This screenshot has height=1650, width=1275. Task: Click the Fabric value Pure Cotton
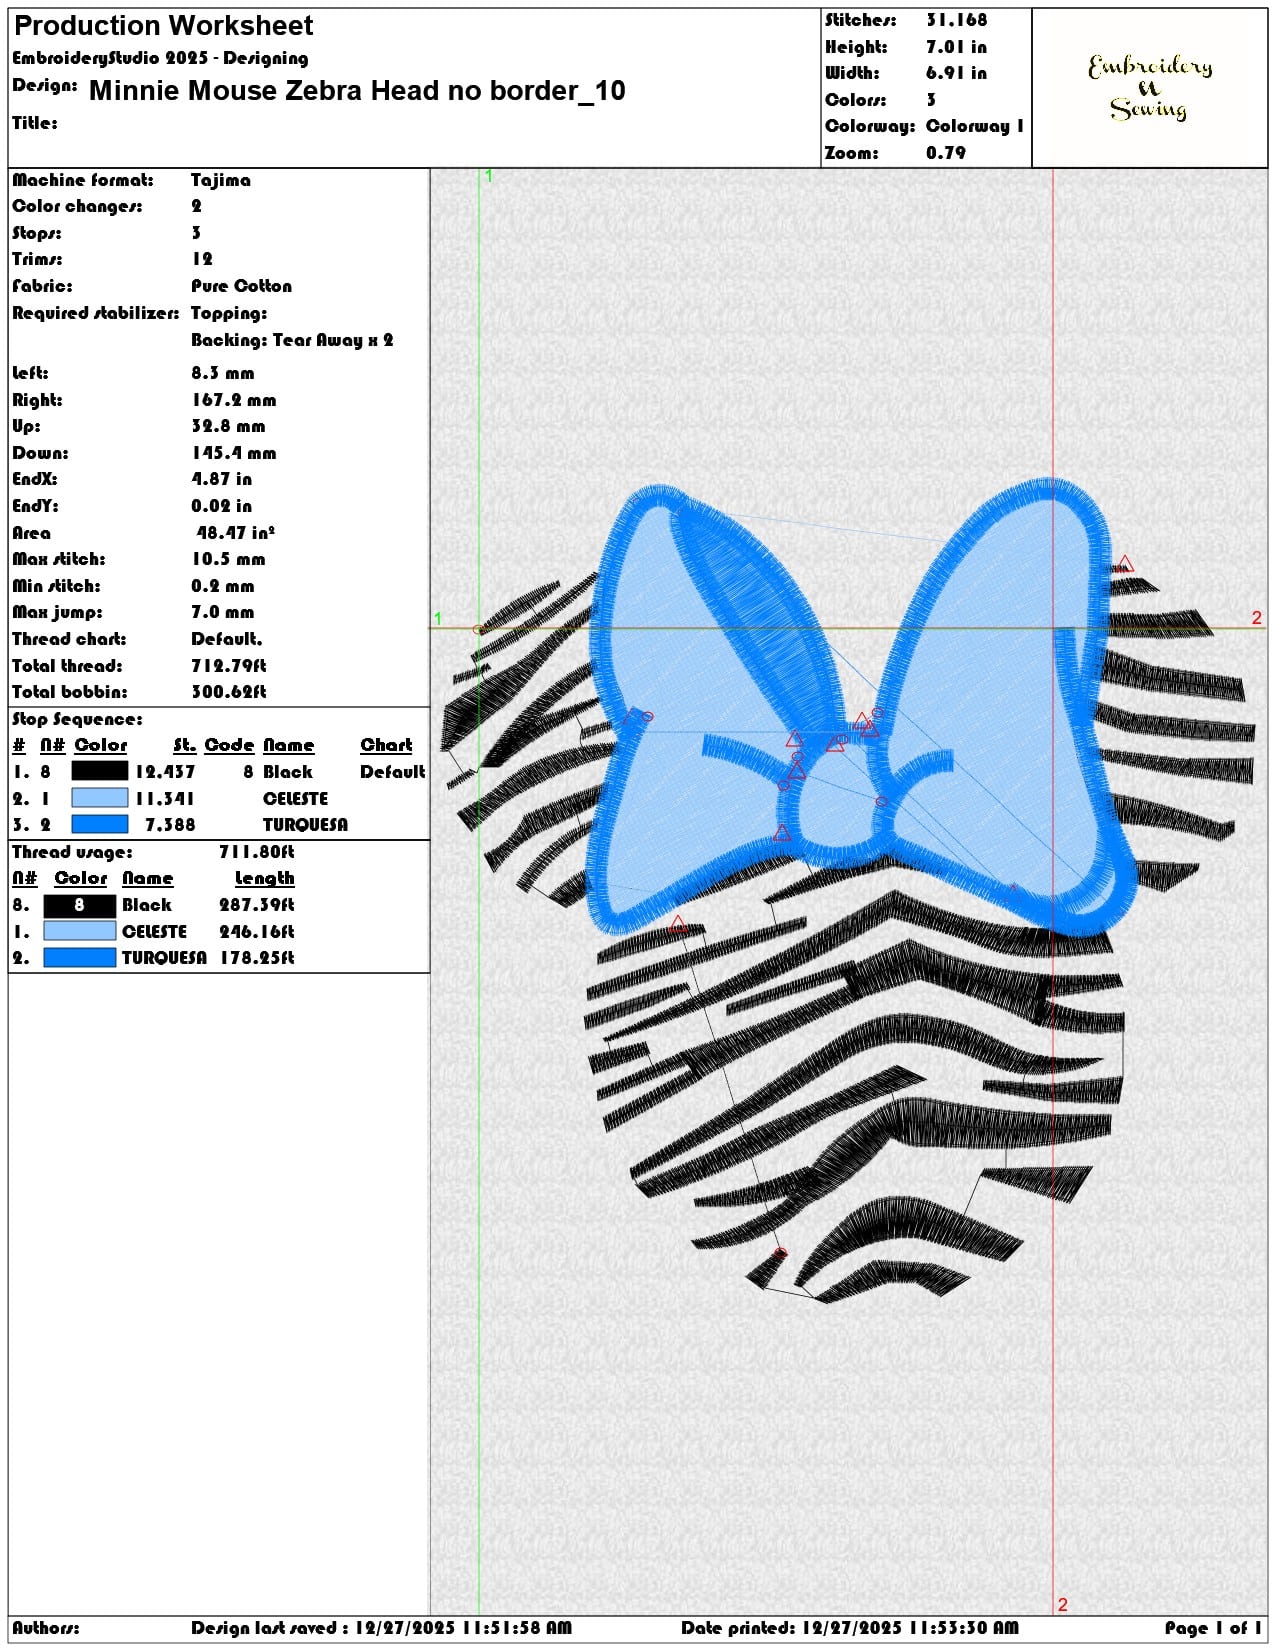pos(241,286)
